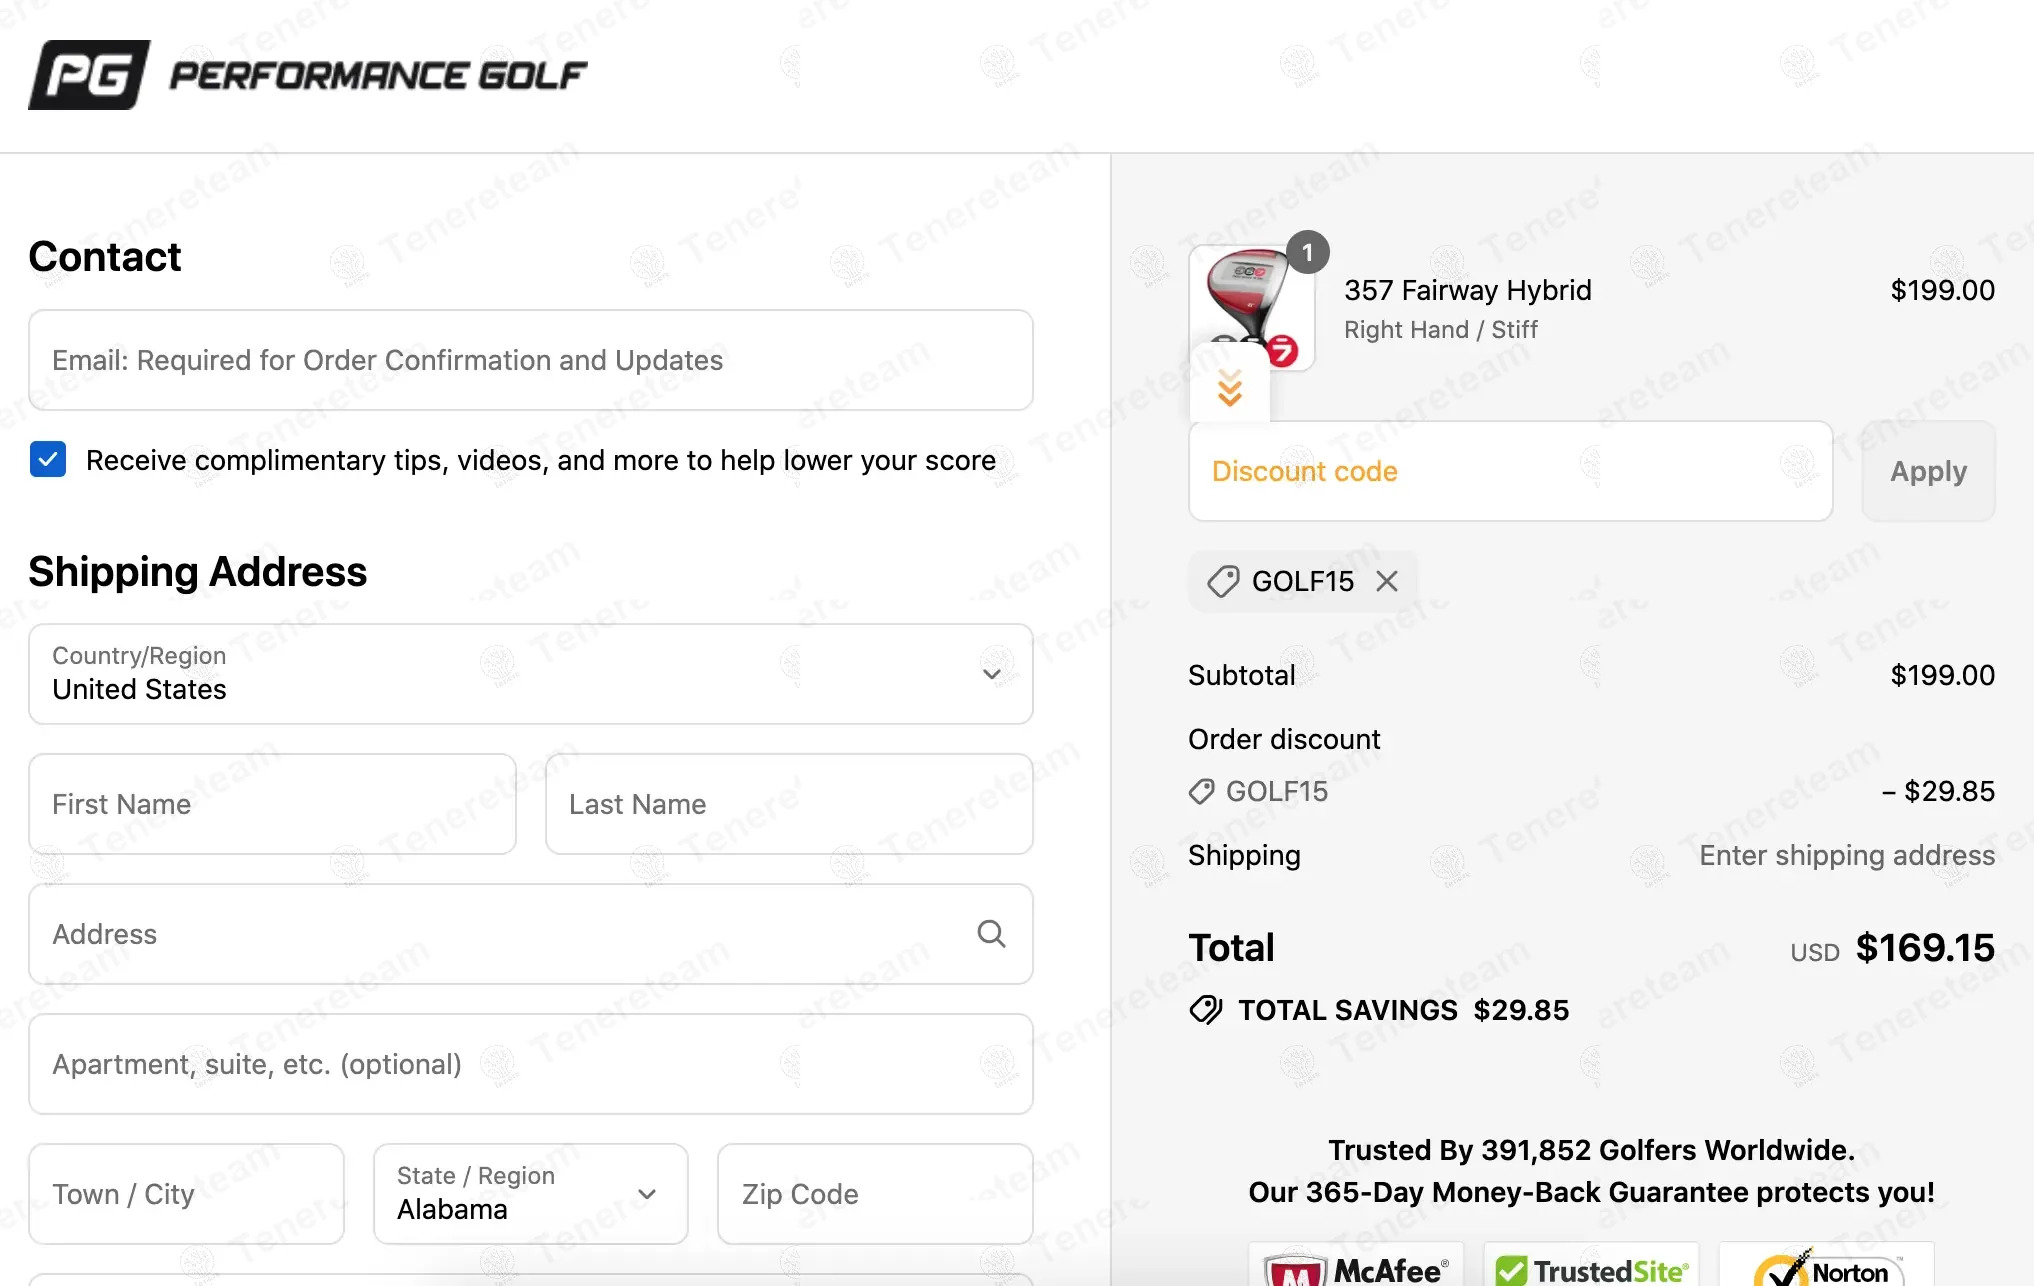Click the quantity badge on product image
Screen dimensions: 2034x1286
click(x=1307, y=253)
